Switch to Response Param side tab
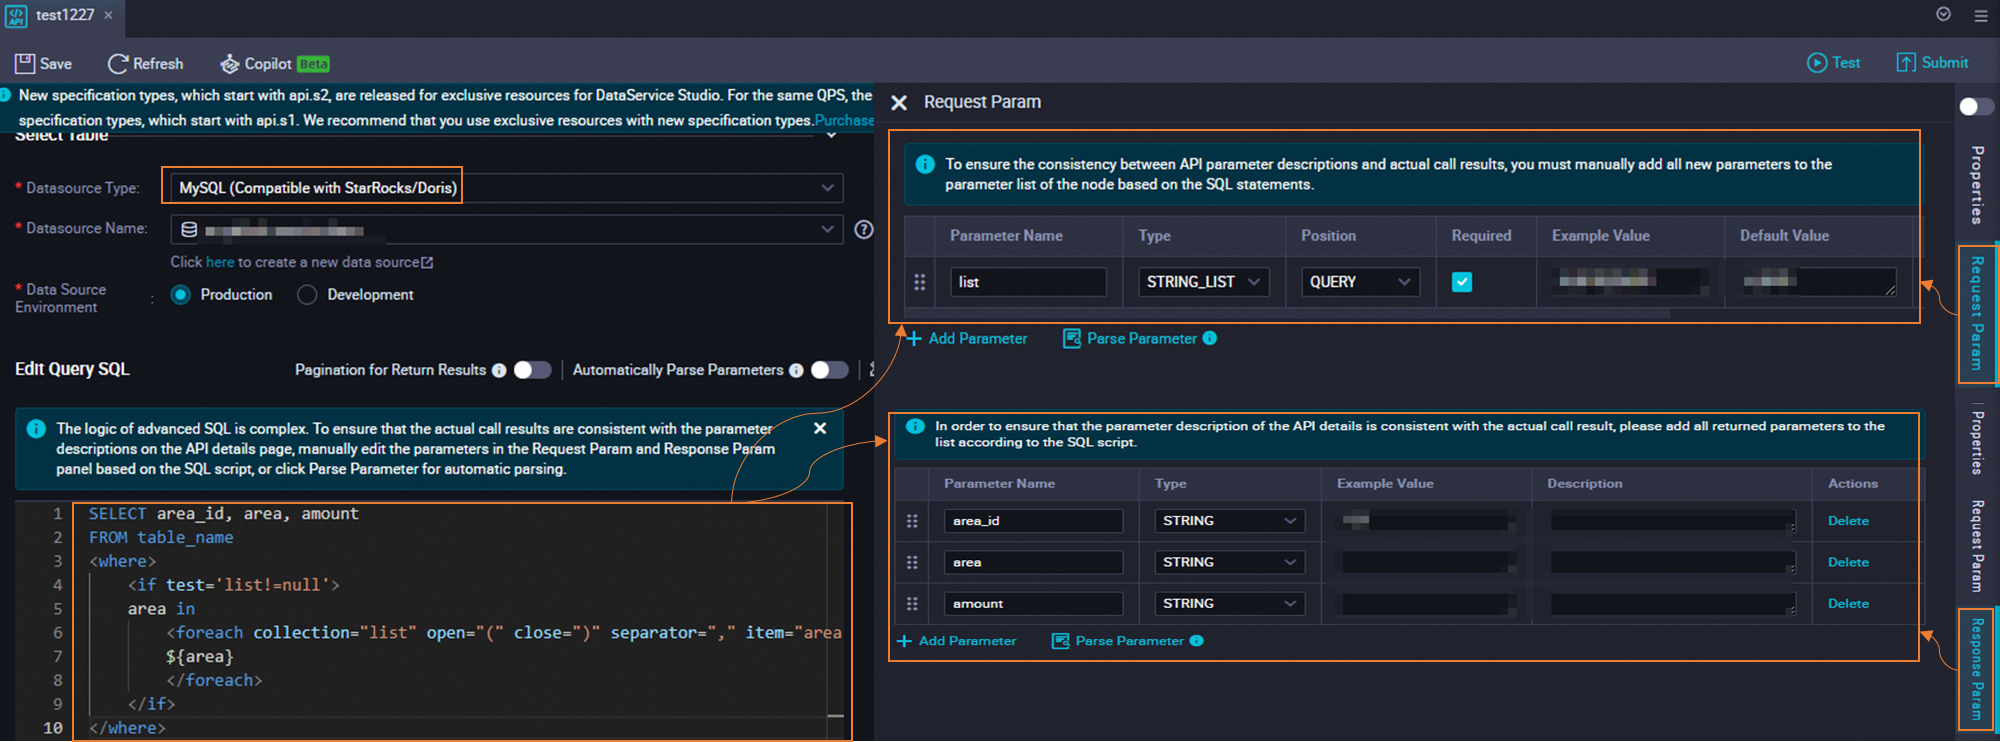 point(1976,669)
